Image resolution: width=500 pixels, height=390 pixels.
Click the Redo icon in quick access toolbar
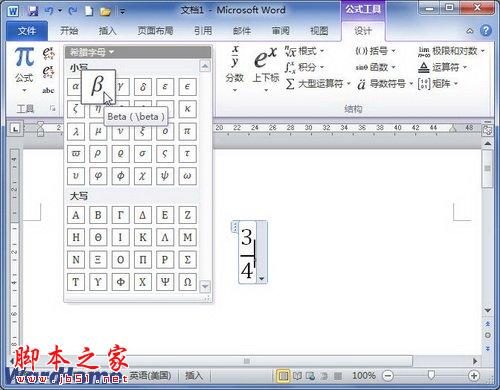[x=73, y=11]
